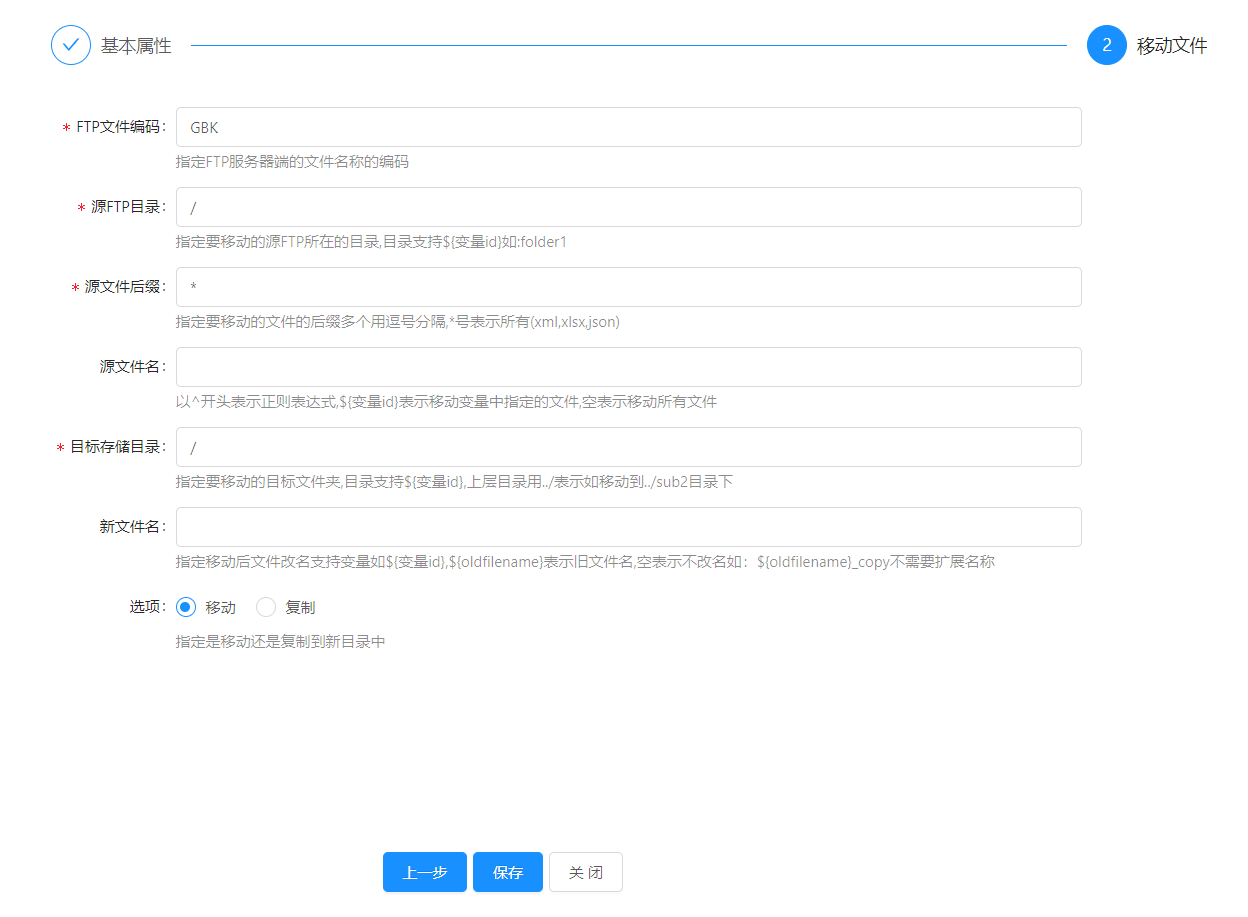Click the checkmark icon of 基本属性 step
The height and width of the screenshot is (917, 1248).
71,45
